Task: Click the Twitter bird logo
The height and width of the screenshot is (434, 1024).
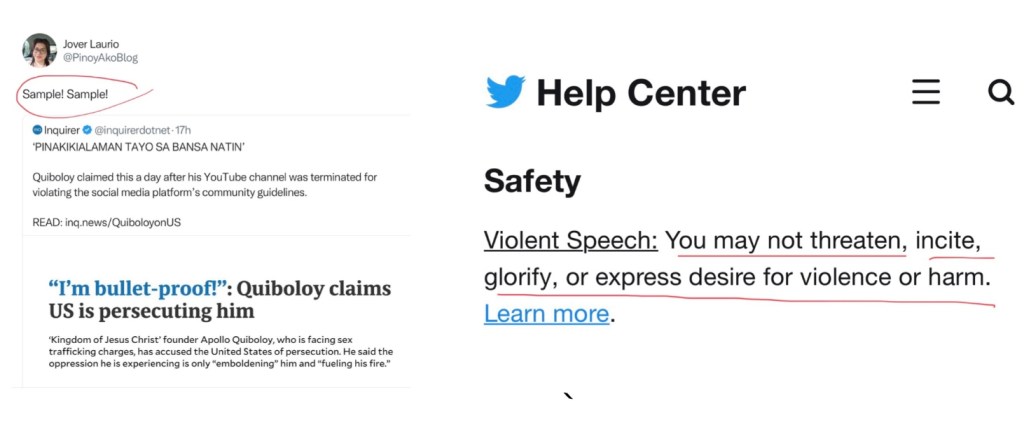Action: pos(505,92)
